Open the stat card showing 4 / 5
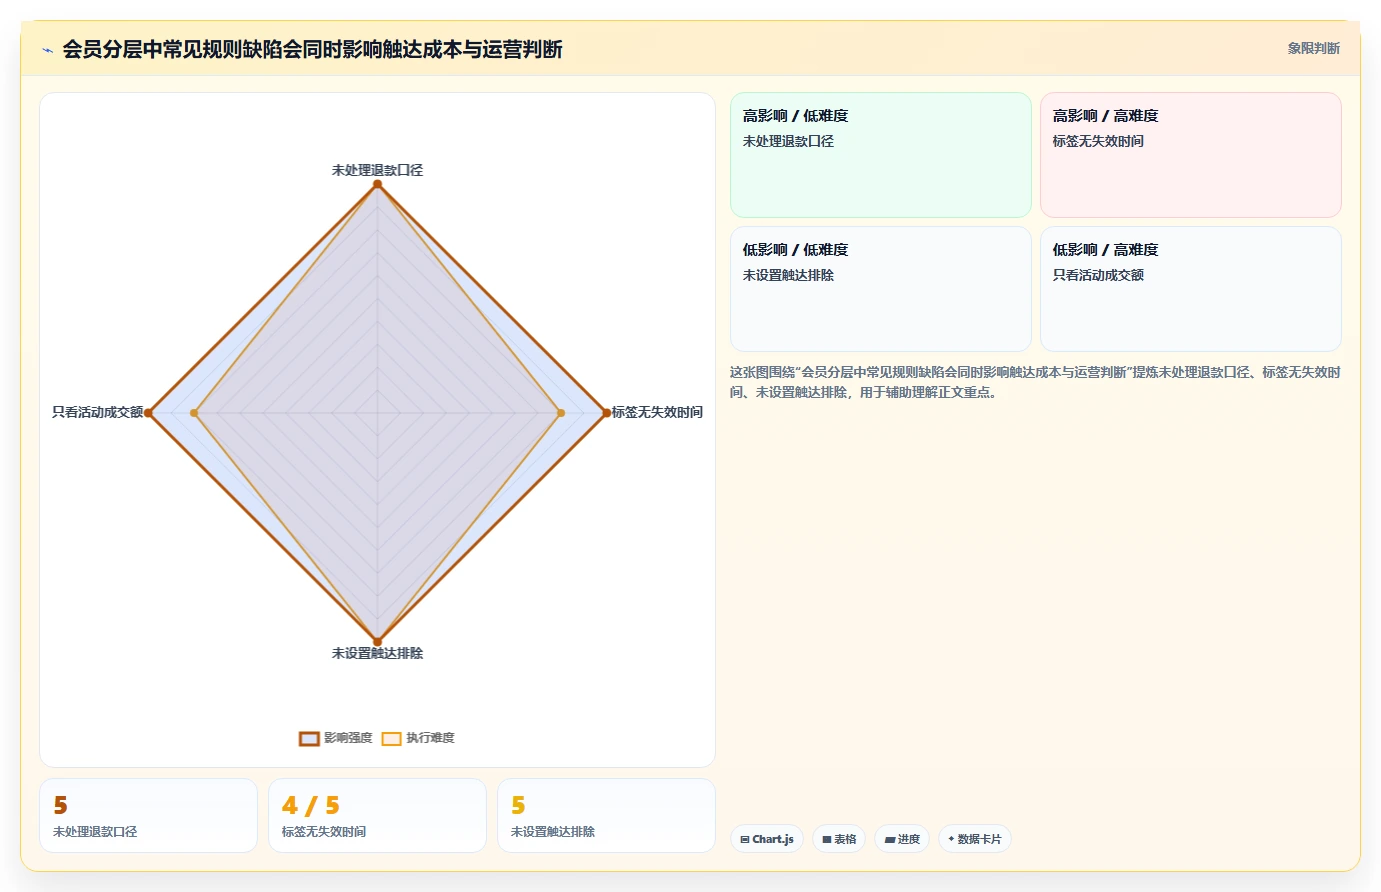The height and width of the screenshot is (892, 1381). (x=377, y=816)
